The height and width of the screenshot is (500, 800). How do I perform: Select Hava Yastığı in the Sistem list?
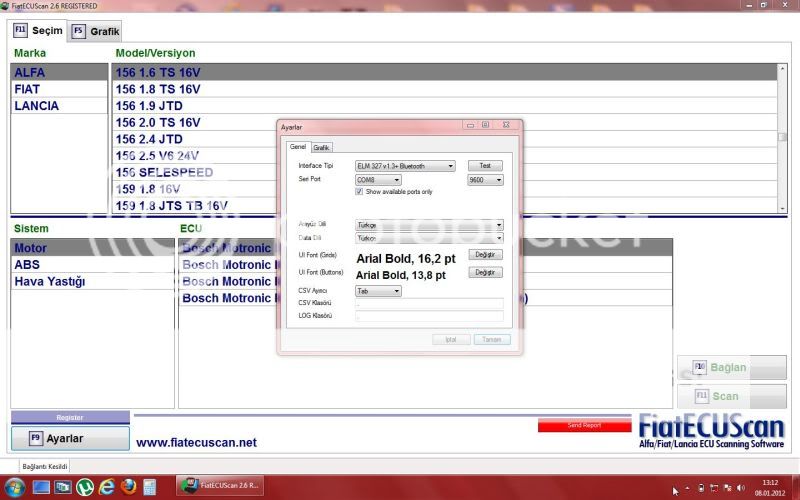[x=92, y=282]
